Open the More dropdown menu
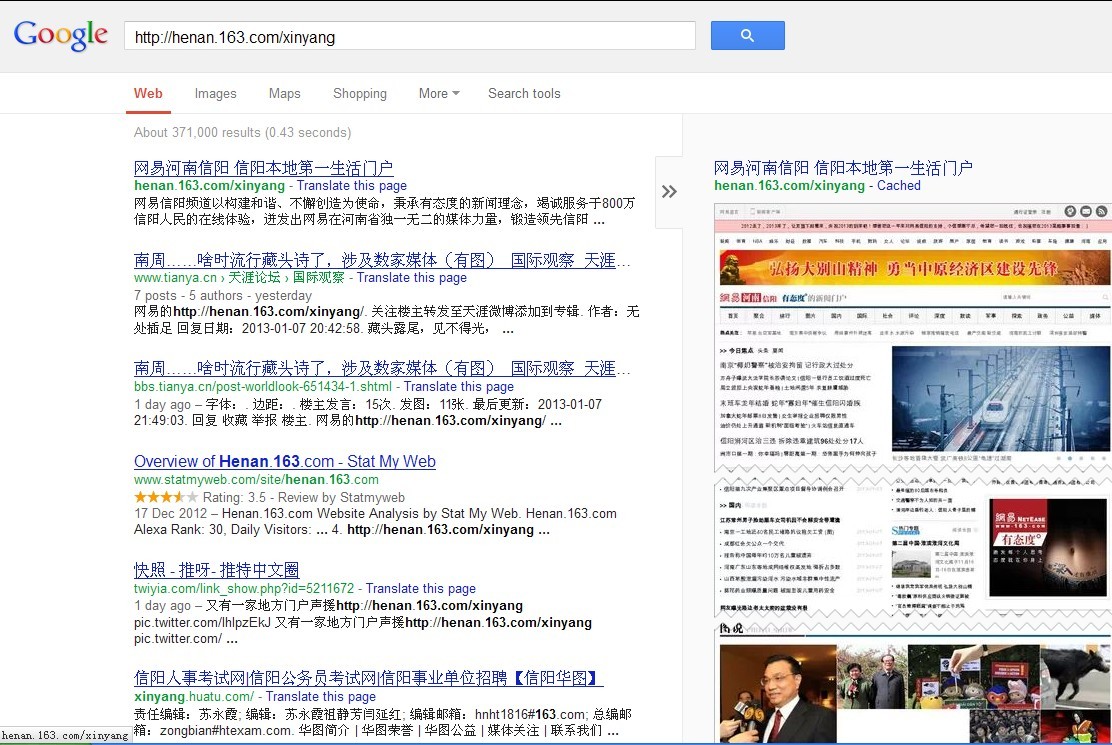Screen dimensions: 1112x745 438,93
